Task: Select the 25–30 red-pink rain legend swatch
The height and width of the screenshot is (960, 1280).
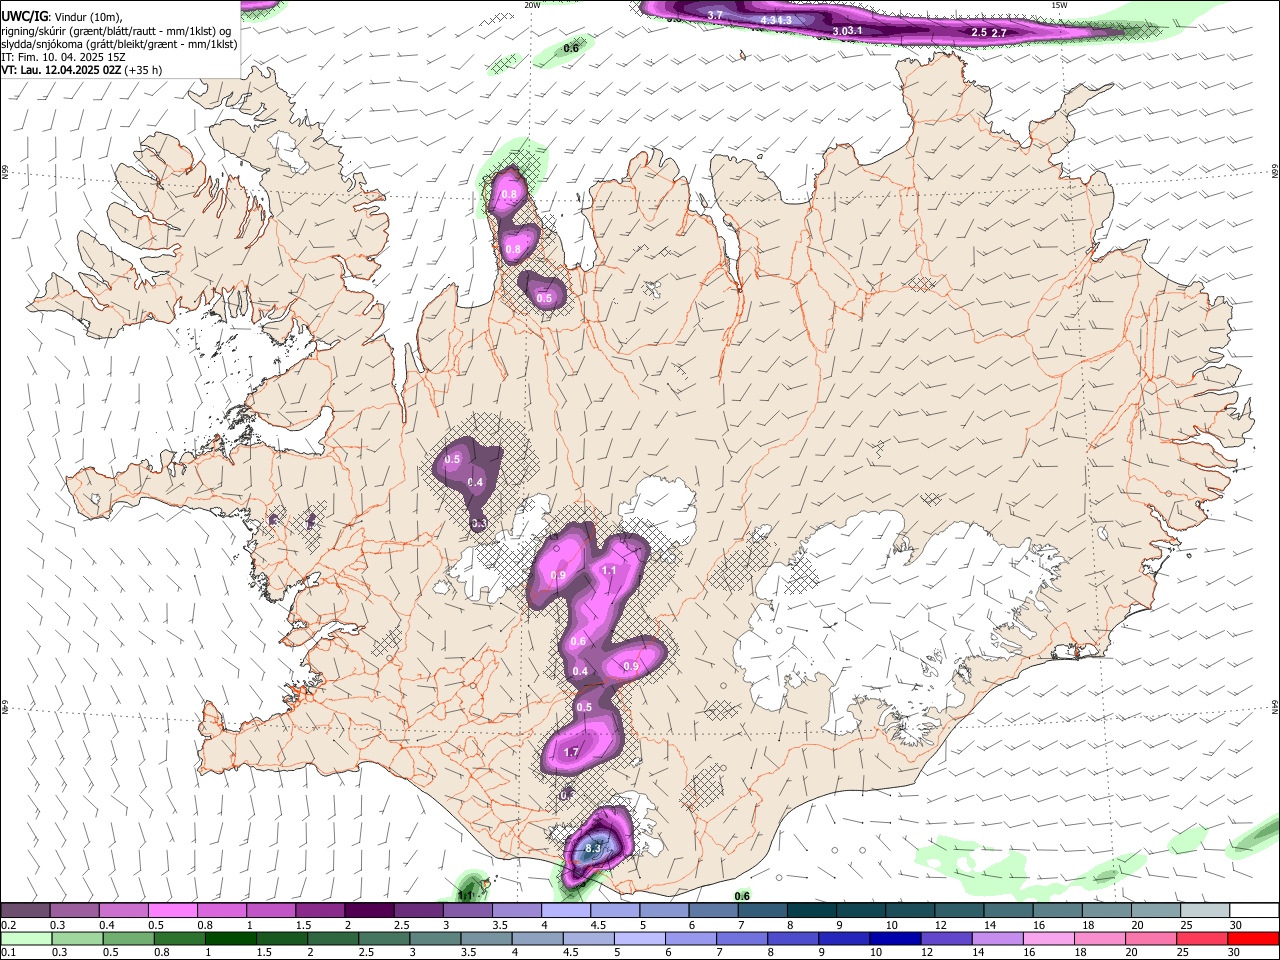Action: click(x=1203, y=939)
